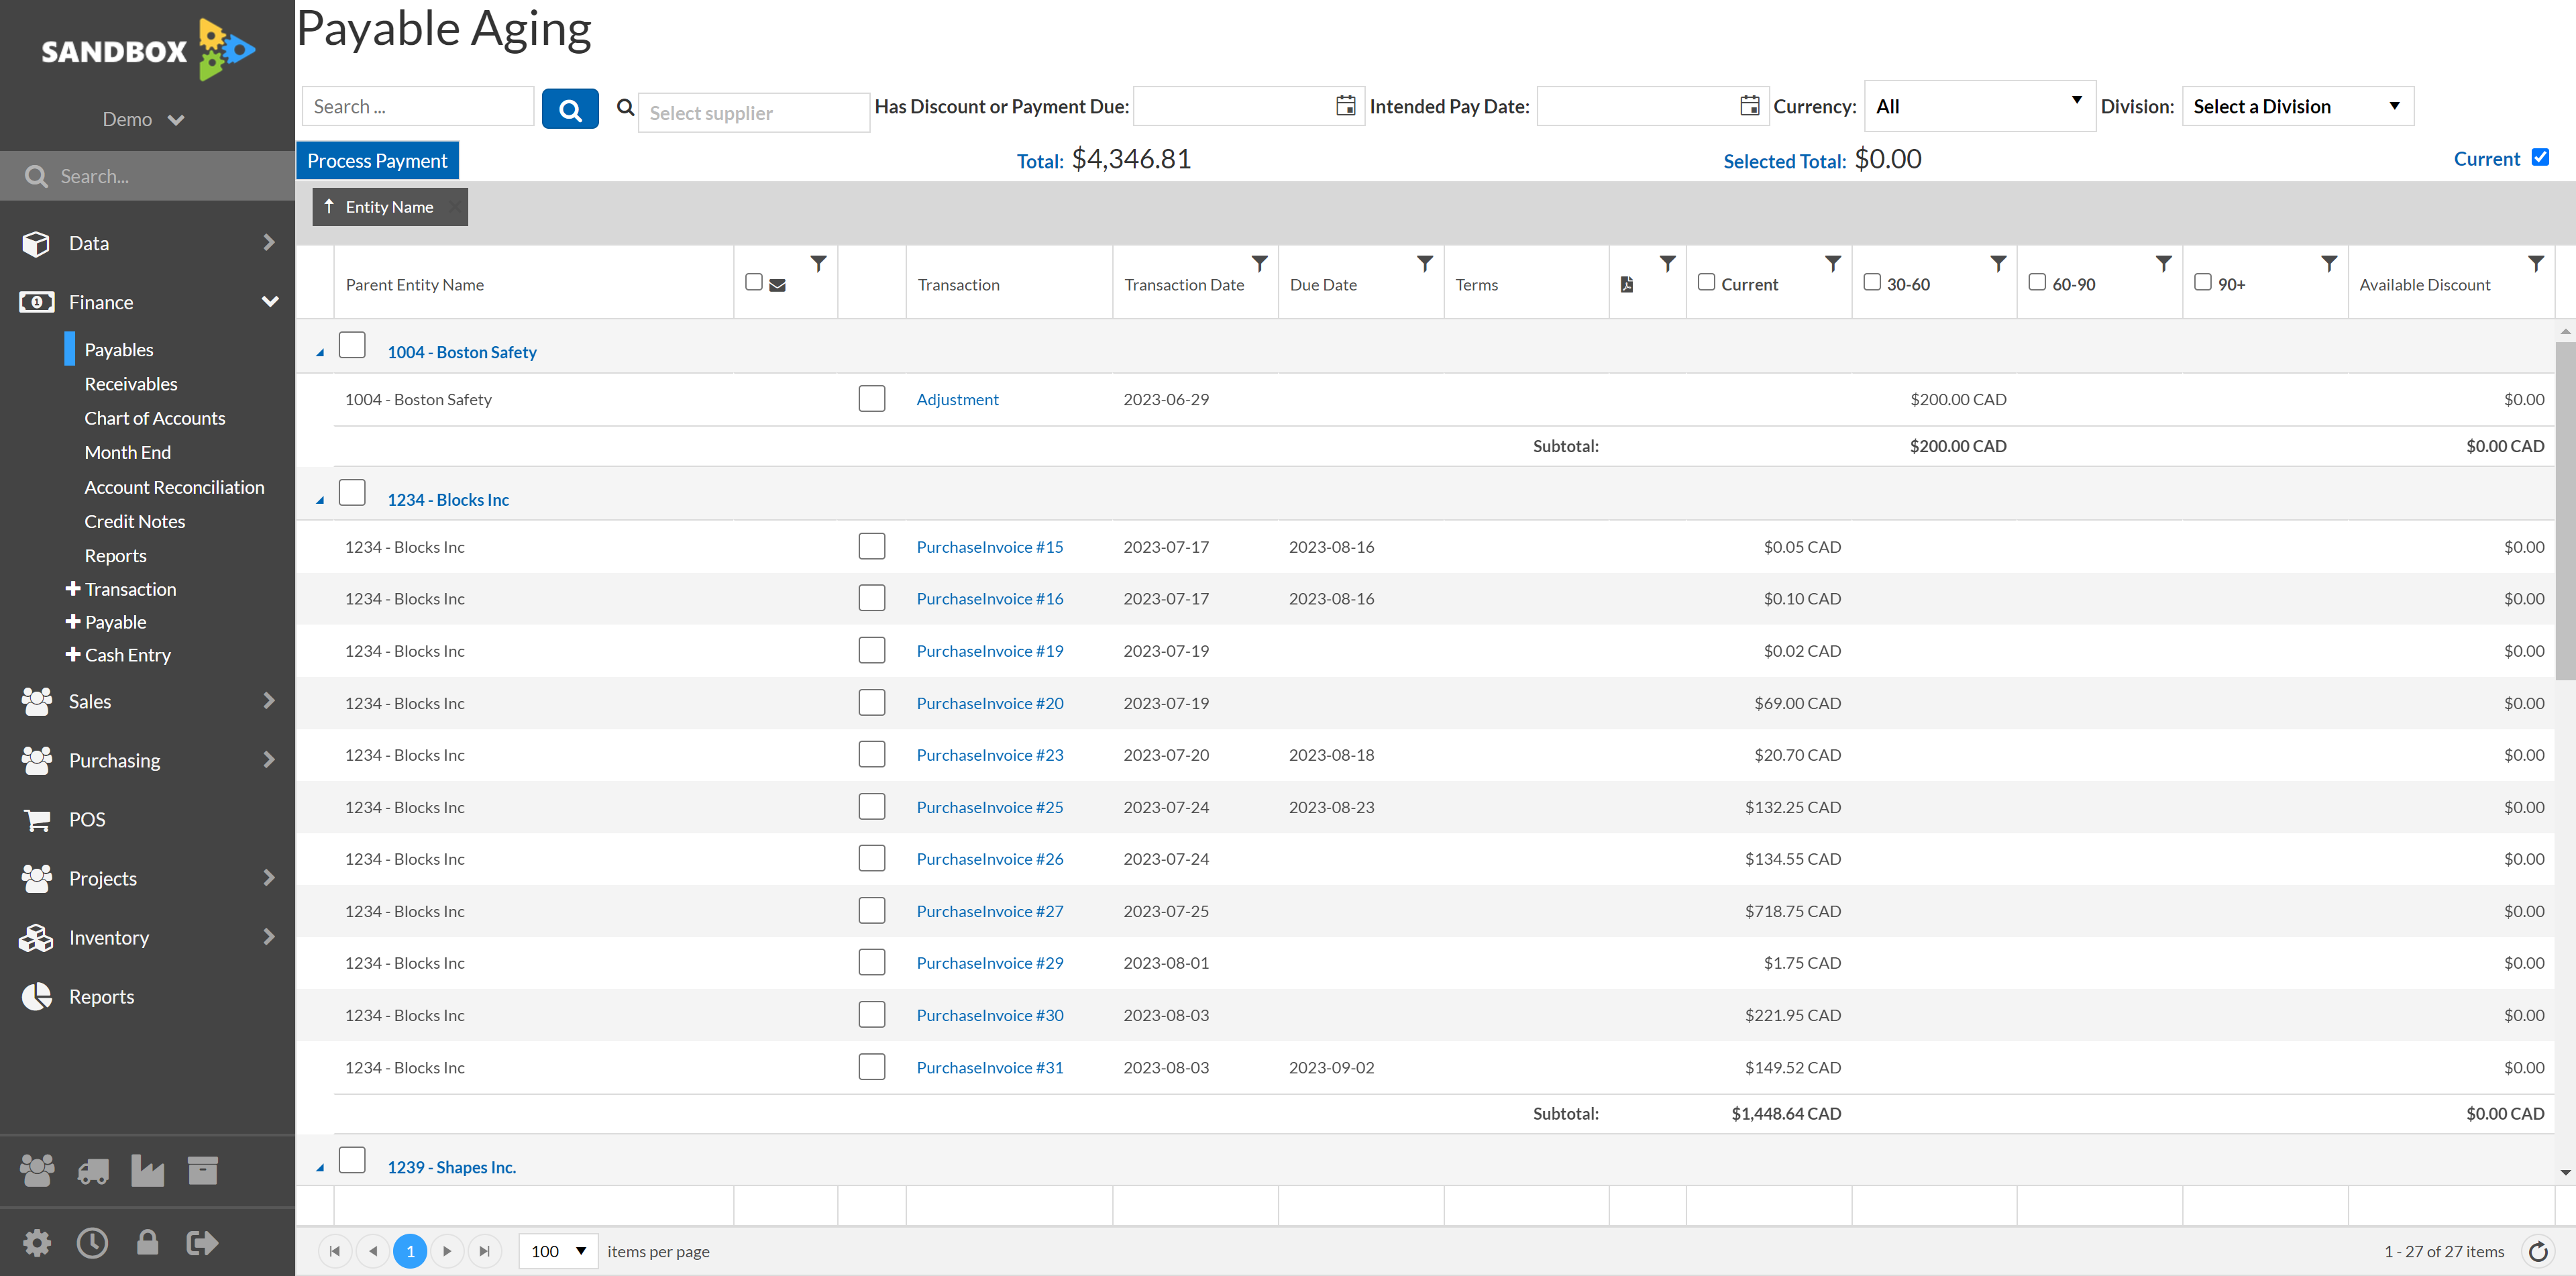Click the Process Payment button
Viewport: 2576px width, 1276px height.
coord(377,161)
